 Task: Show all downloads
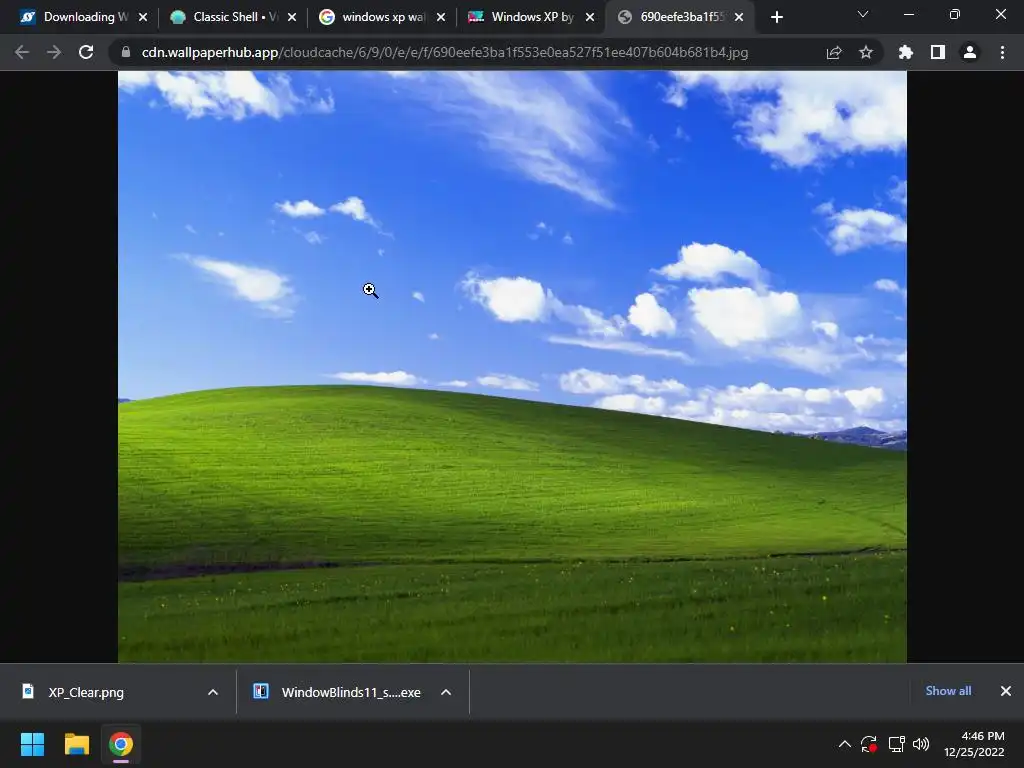click(948, 691)
